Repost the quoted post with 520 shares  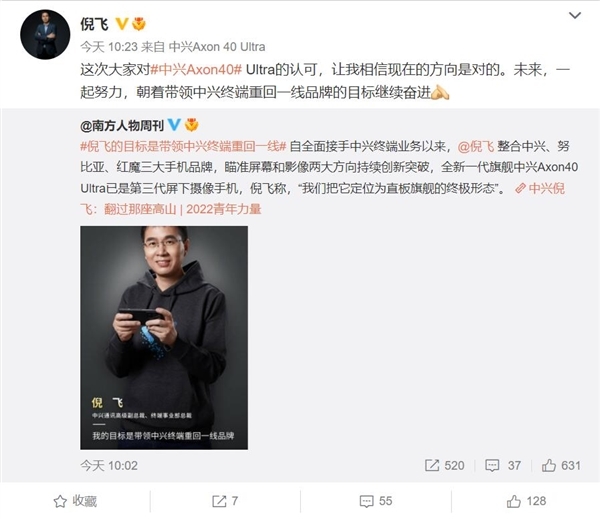444,465
